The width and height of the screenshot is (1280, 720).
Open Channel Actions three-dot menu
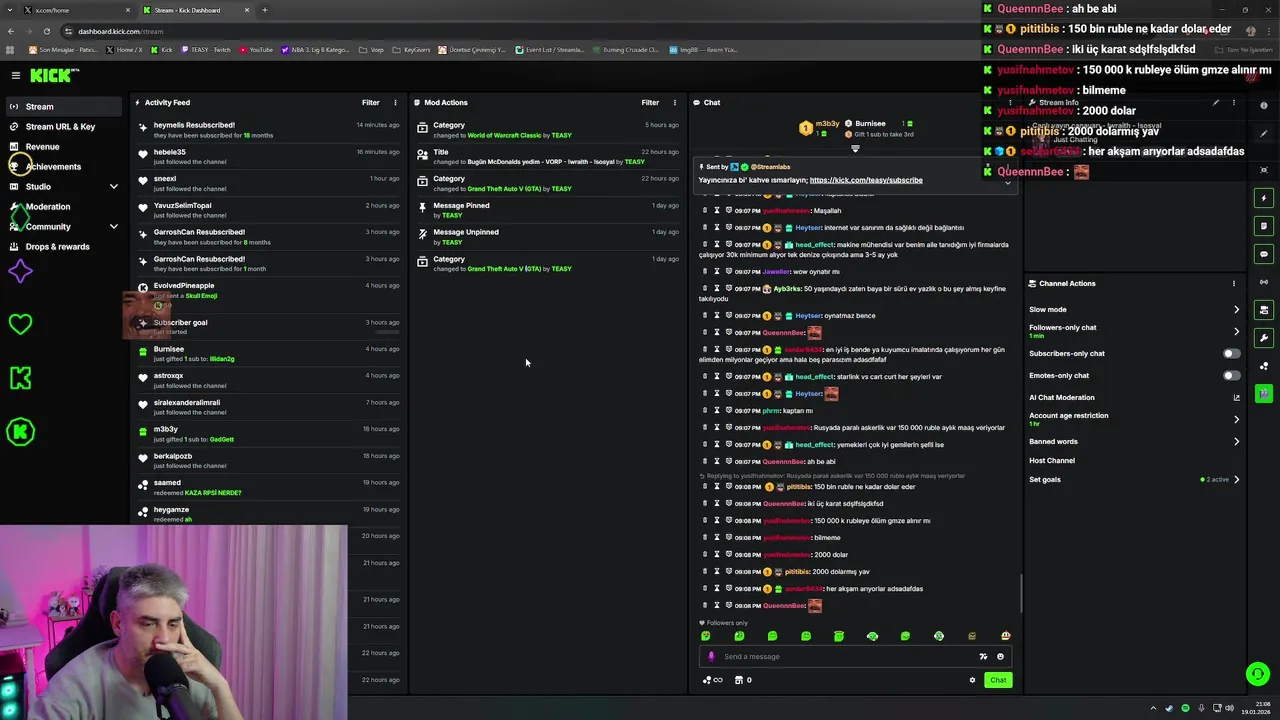click(1233, 283)
